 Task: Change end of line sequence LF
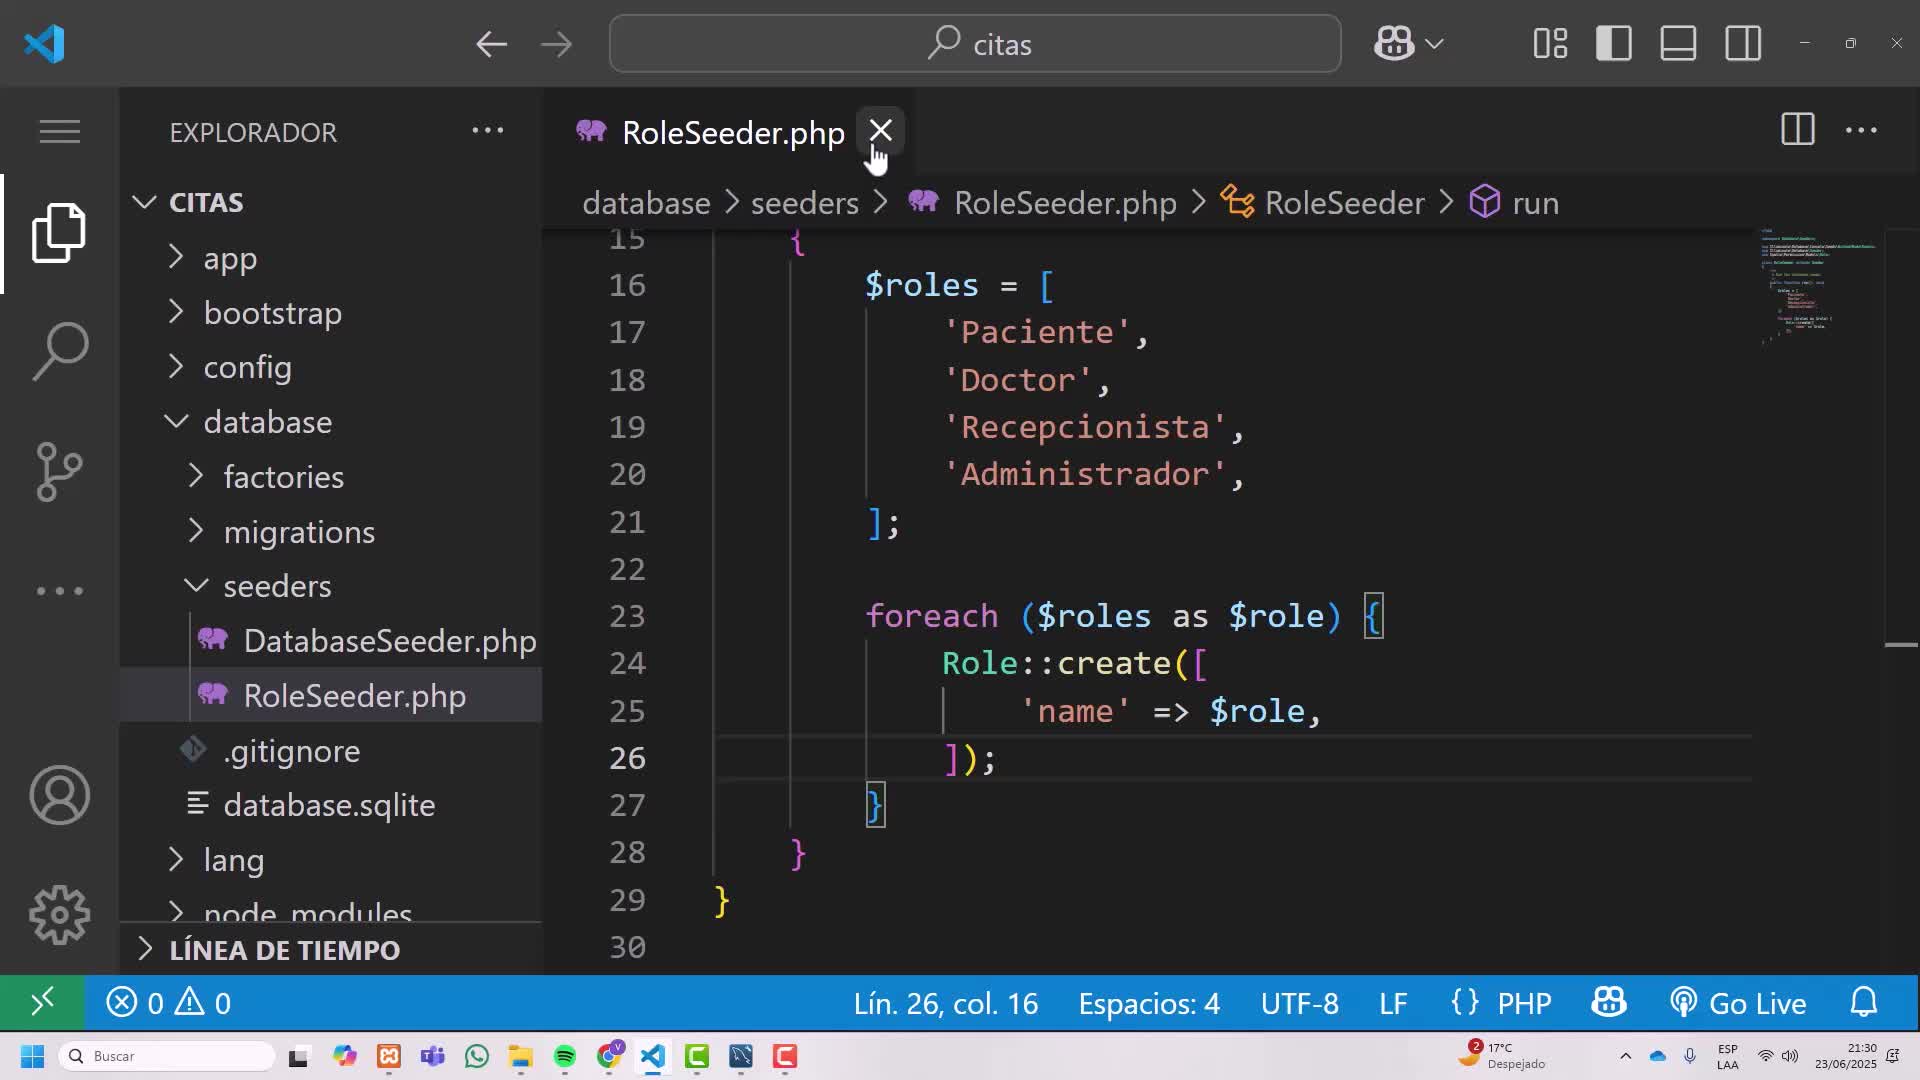pyautogui.click(x=1393, y=1002)
